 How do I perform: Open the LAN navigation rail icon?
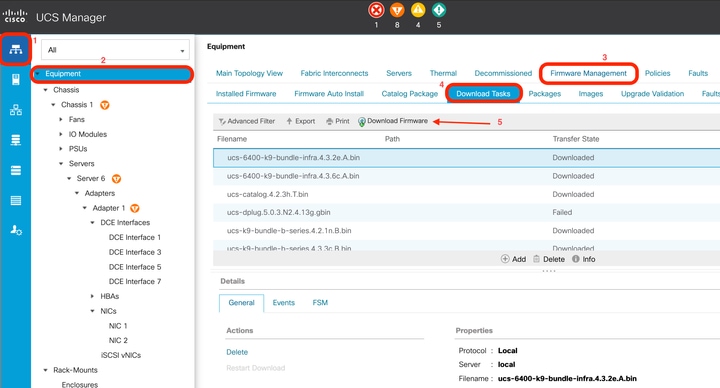(x=16, y=110)
